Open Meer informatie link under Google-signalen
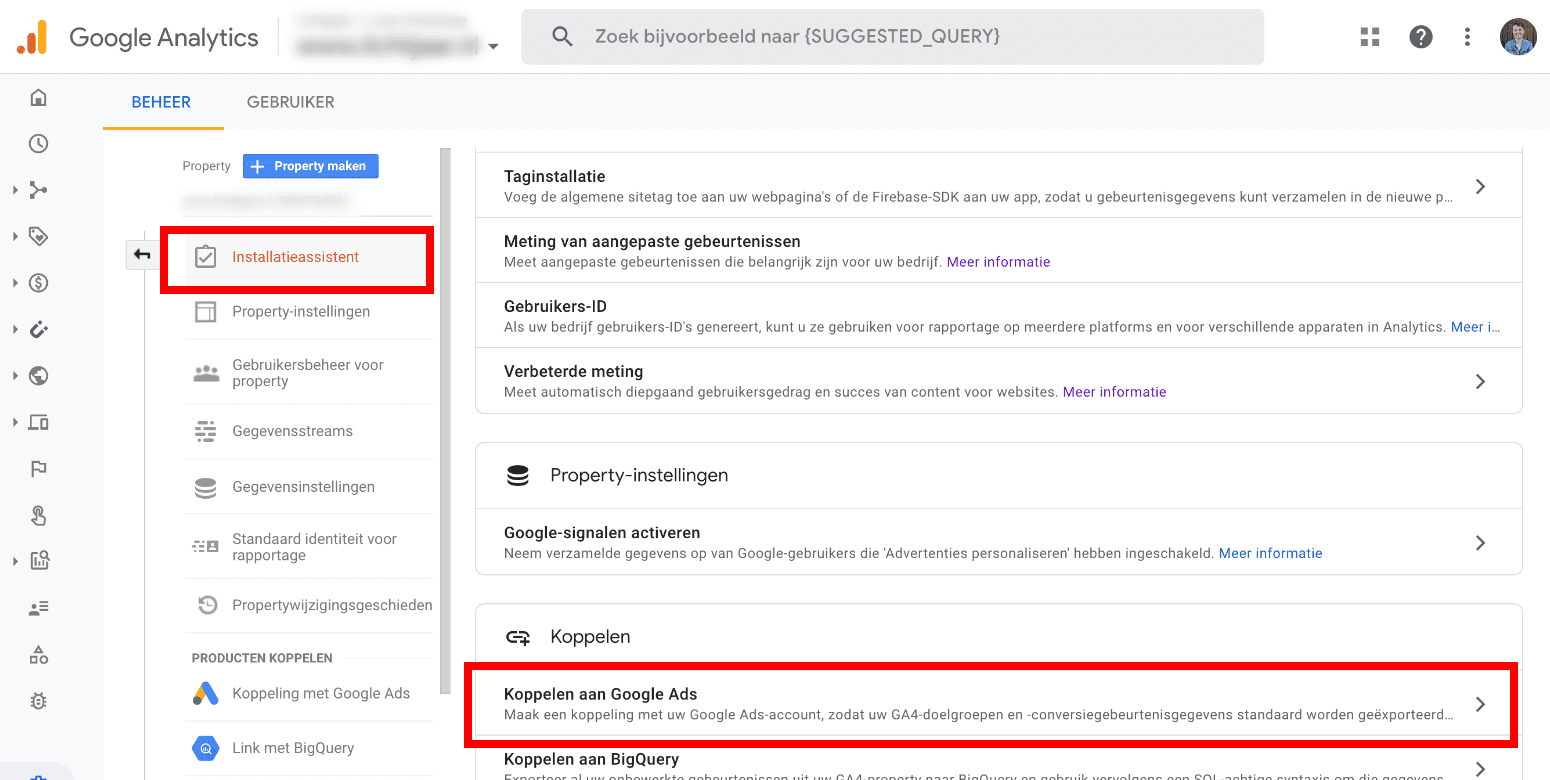Image resolution: width=1550 pixels, height=780 pixels. point(1270,553)
